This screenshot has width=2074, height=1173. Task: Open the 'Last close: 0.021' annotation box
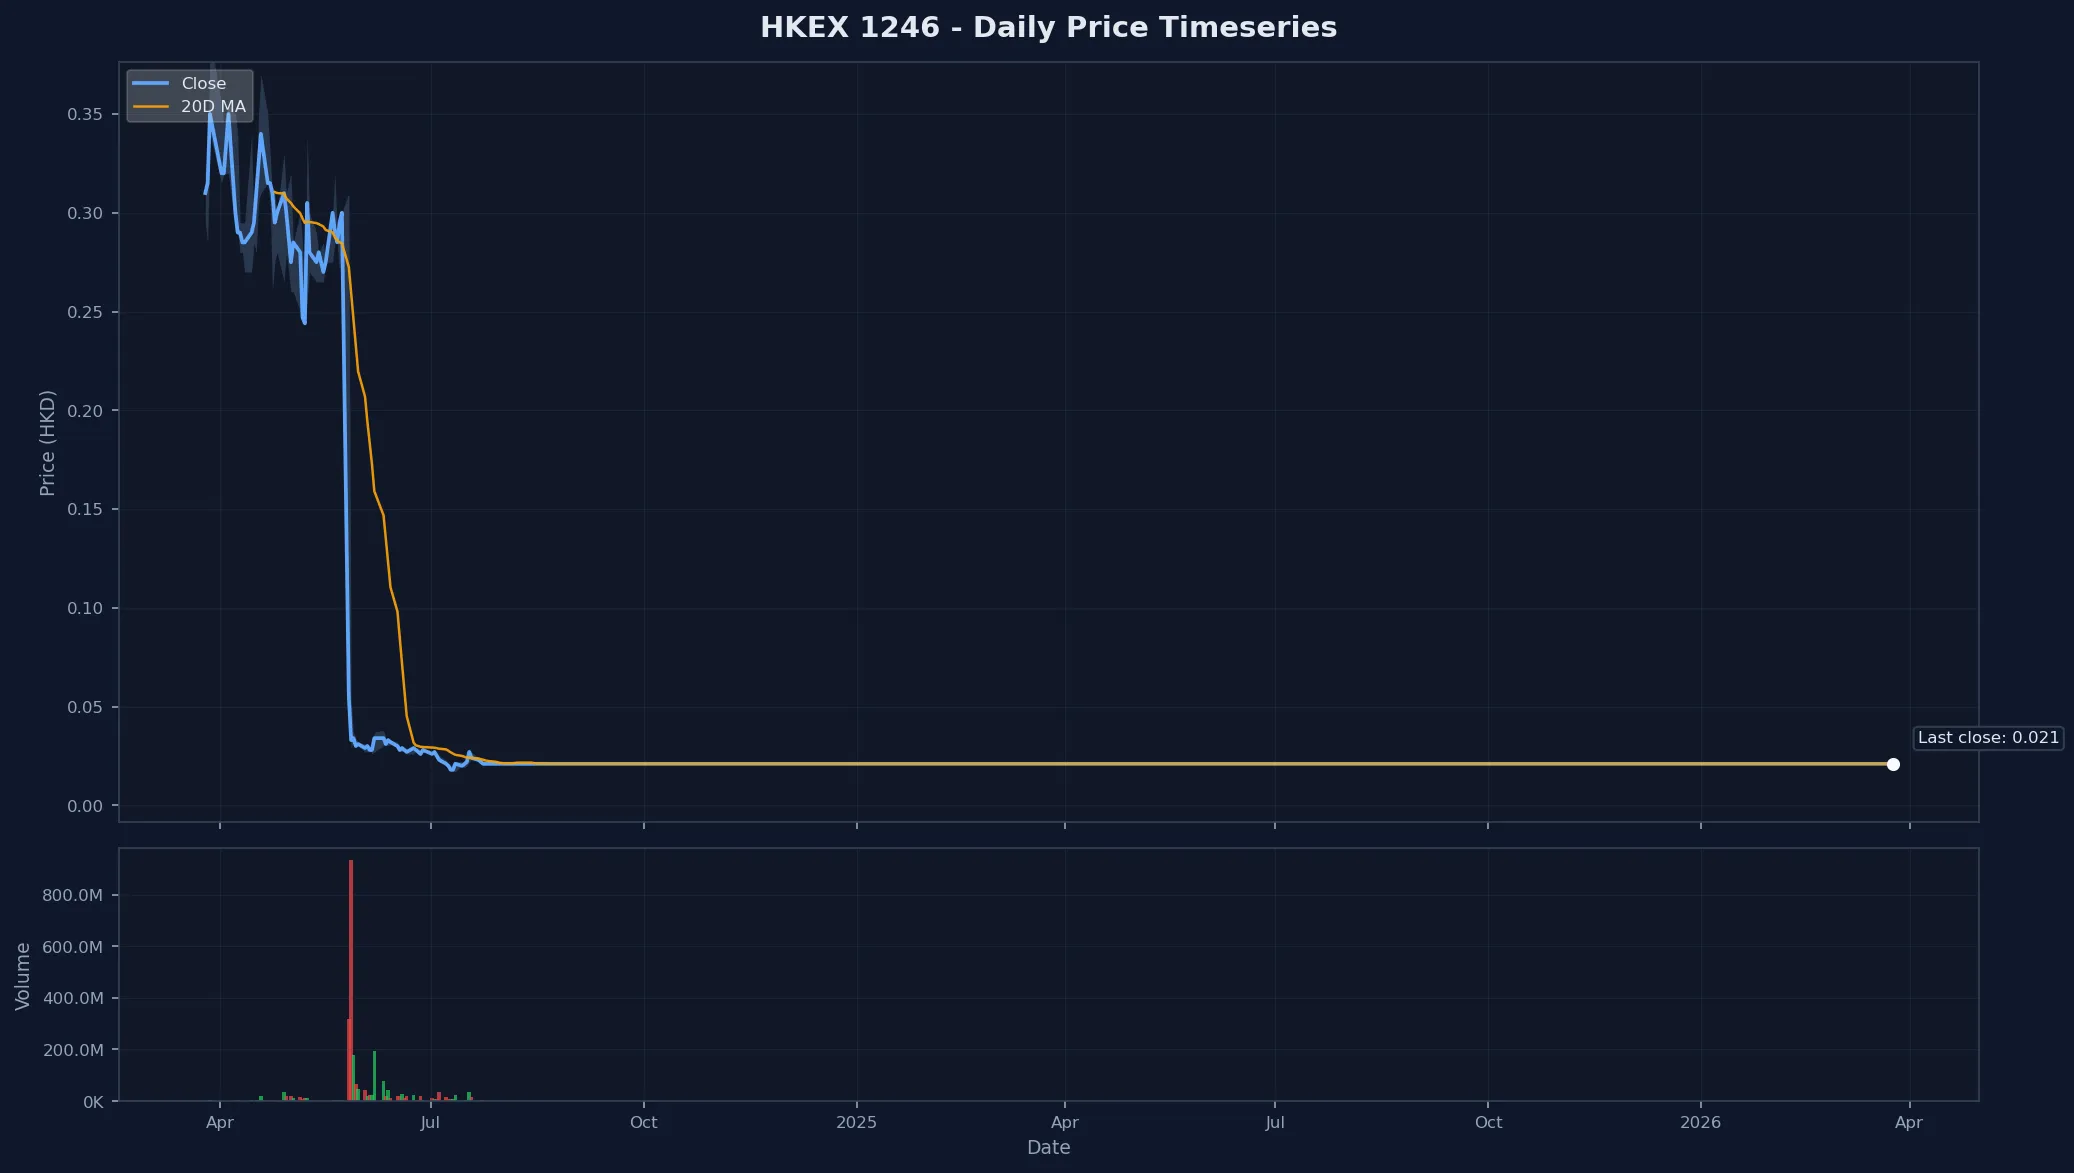[x=1987, y=738]
